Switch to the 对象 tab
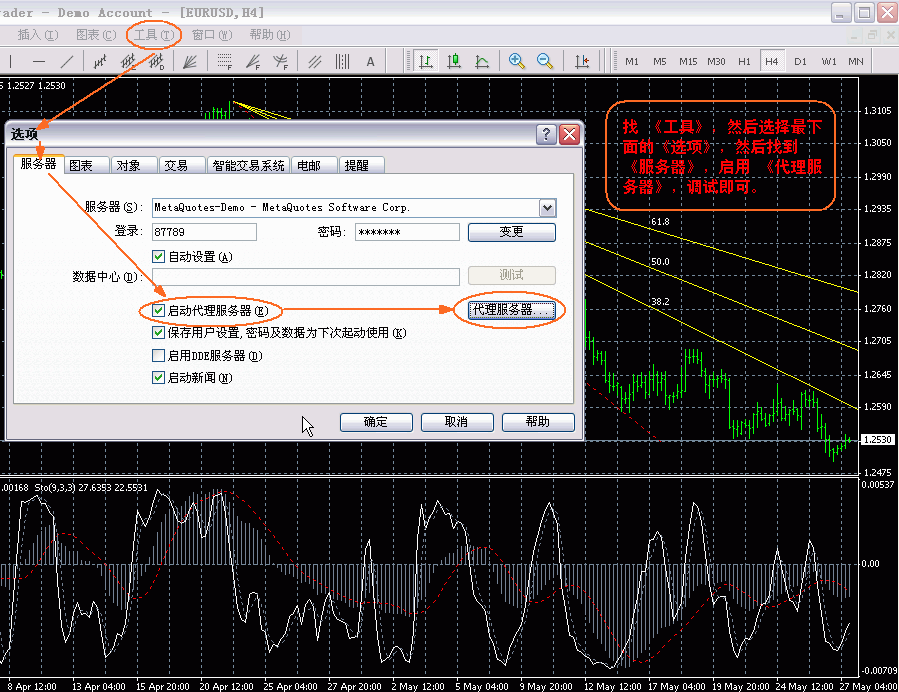Viewport: 899px width, 692px height. click(x=134, y=166)
